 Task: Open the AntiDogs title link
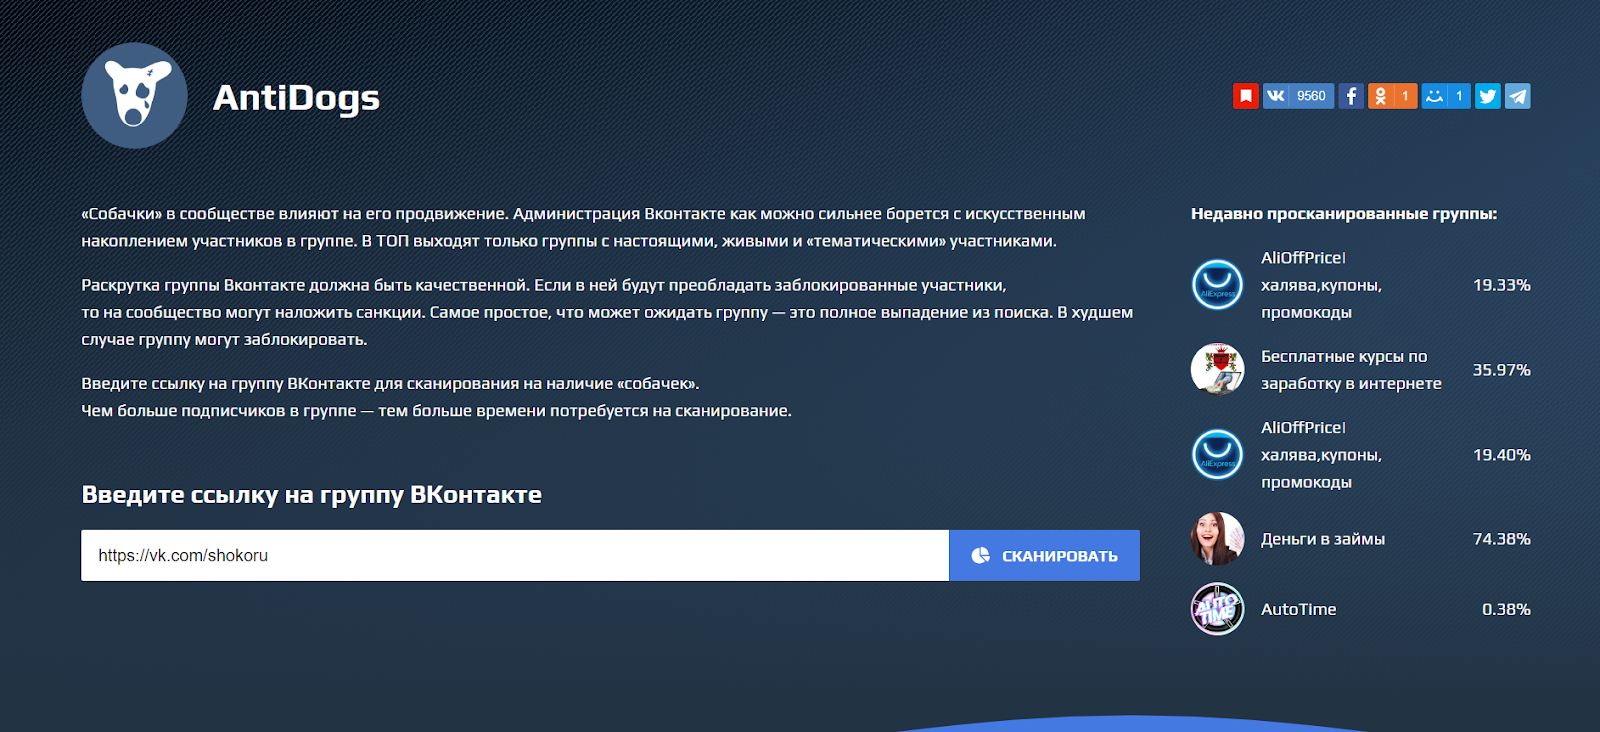[x=296, y=98]
